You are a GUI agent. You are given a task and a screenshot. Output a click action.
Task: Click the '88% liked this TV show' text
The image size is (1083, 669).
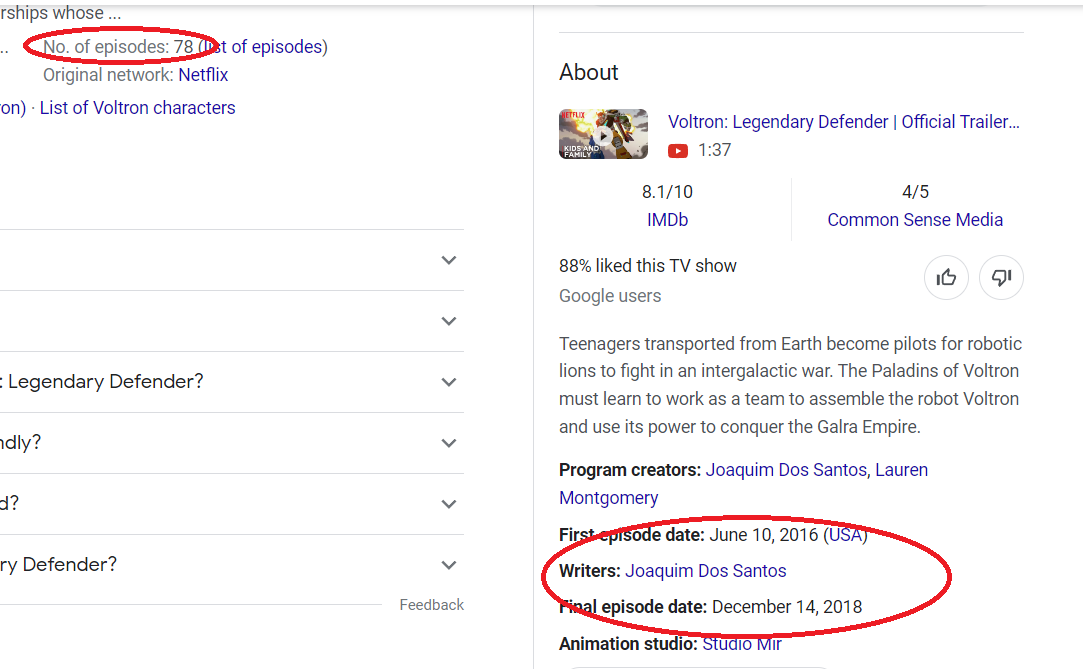click(x=648, y=266)
